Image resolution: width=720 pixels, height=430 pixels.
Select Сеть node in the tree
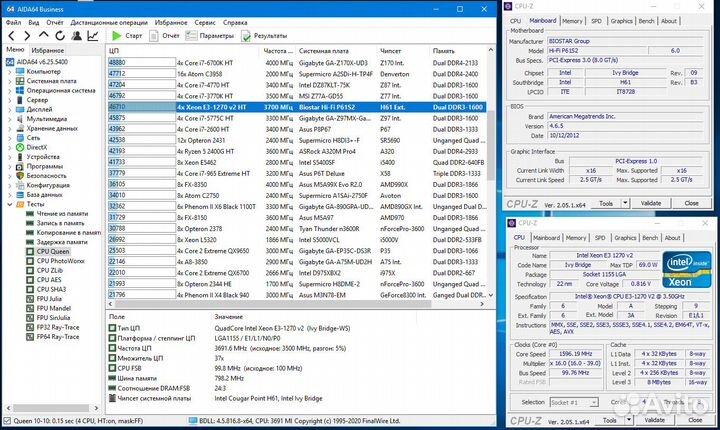[x=33, y=138]
